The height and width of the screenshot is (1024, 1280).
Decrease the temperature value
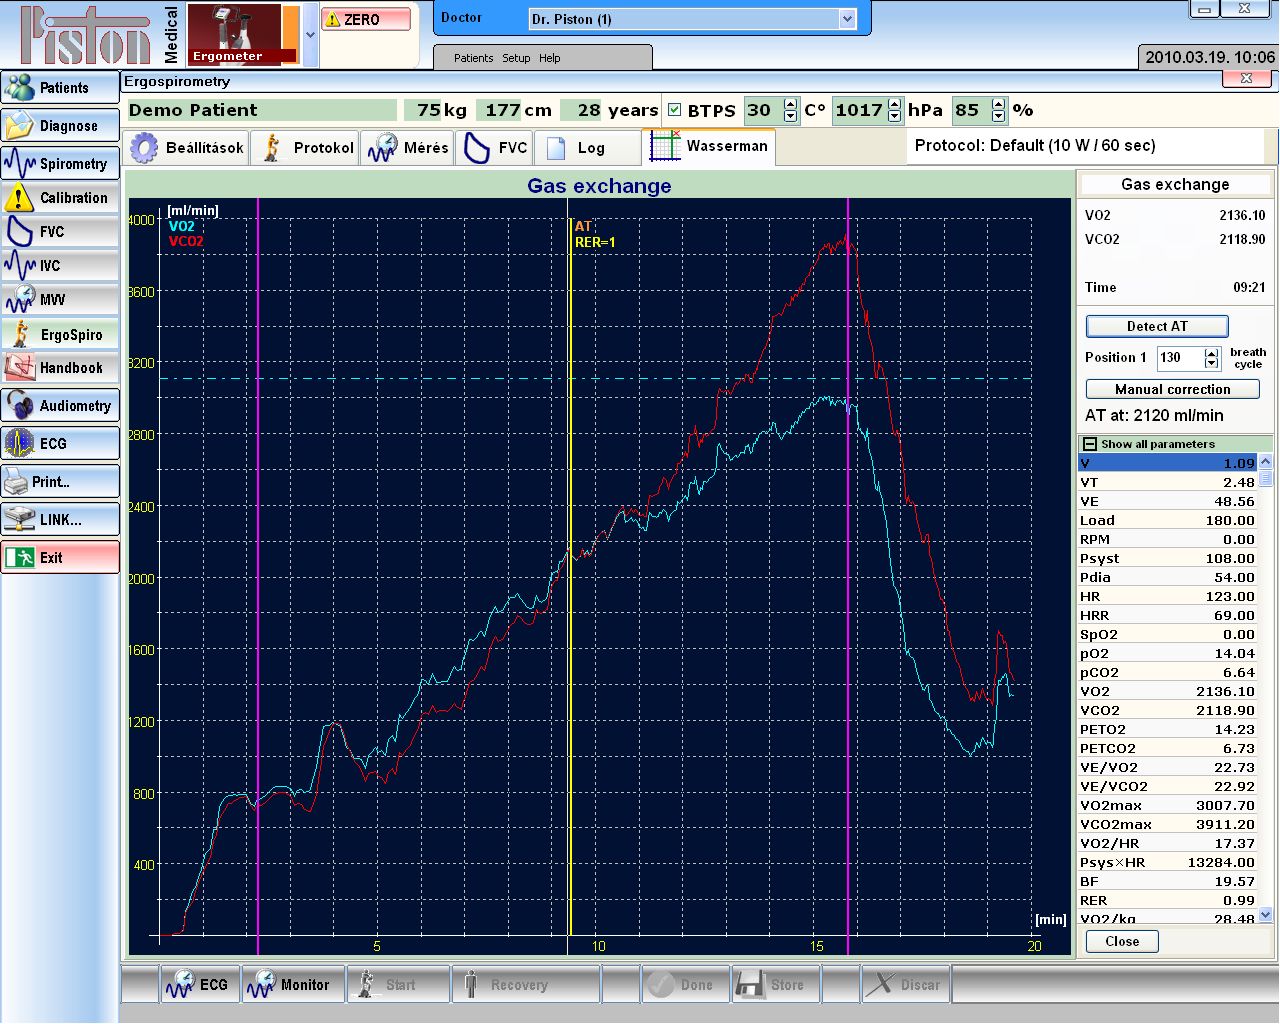coord(791,116)
